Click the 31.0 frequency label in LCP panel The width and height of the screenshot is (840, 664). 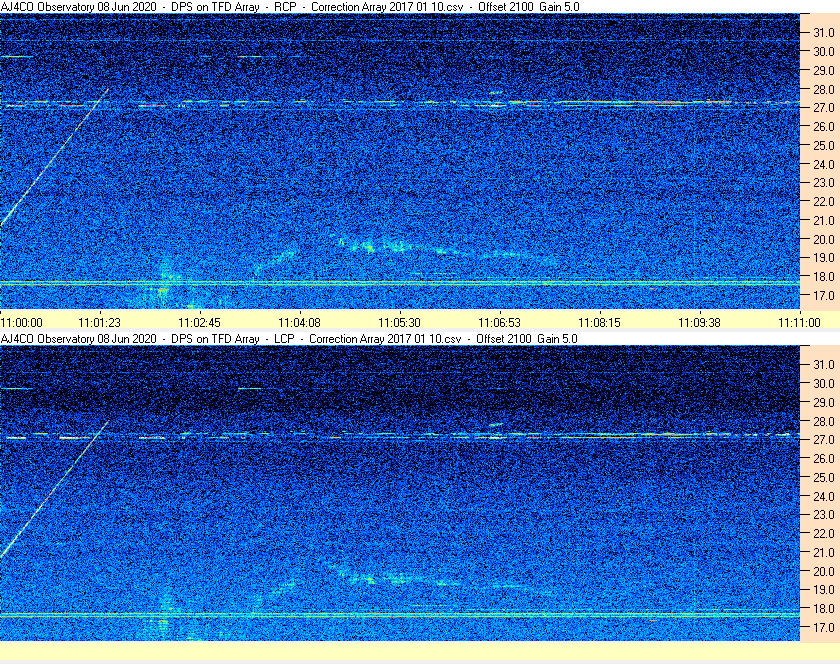824,364
